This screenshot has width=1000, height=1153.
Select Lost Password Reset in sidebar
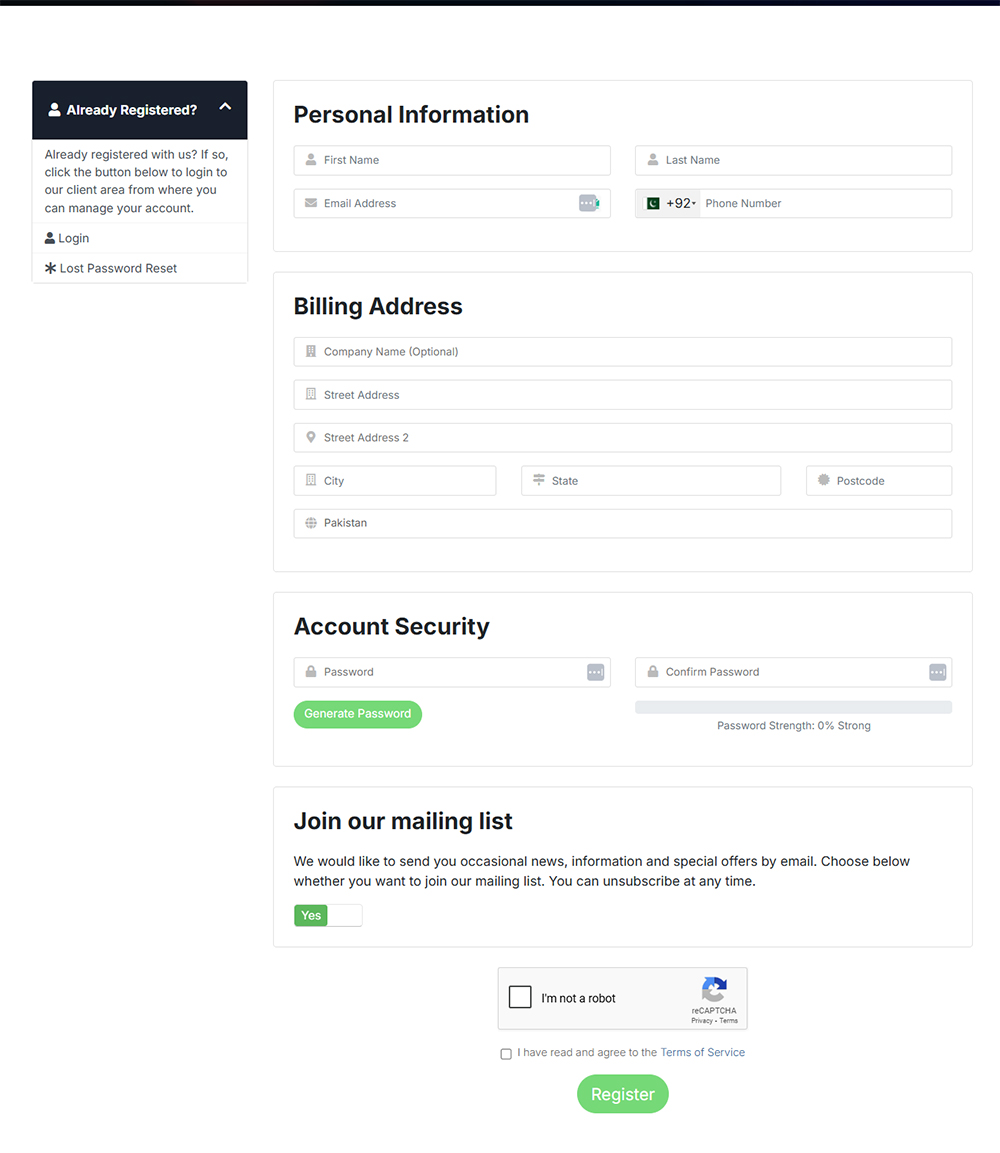[118, 268]
